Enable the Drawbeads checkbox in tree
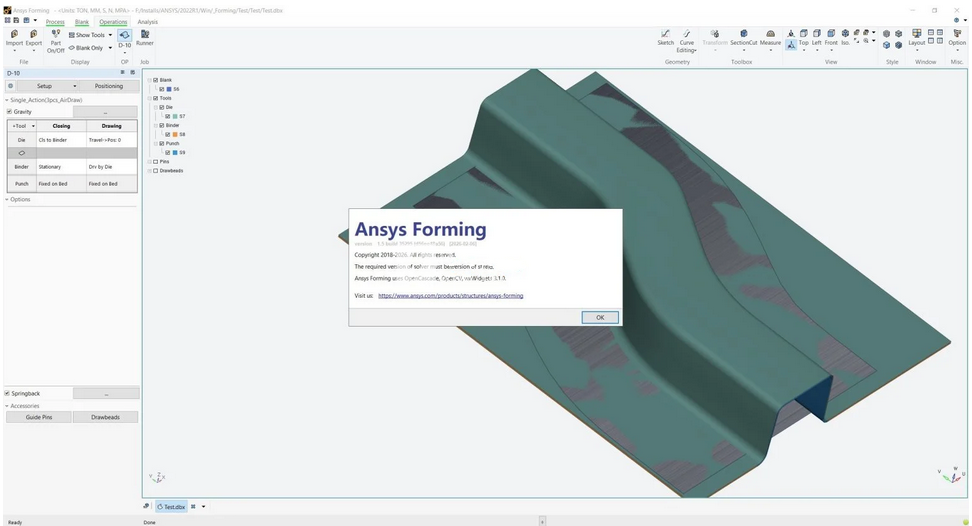This screenshot has width=972, height=526. tap(155, 171)
